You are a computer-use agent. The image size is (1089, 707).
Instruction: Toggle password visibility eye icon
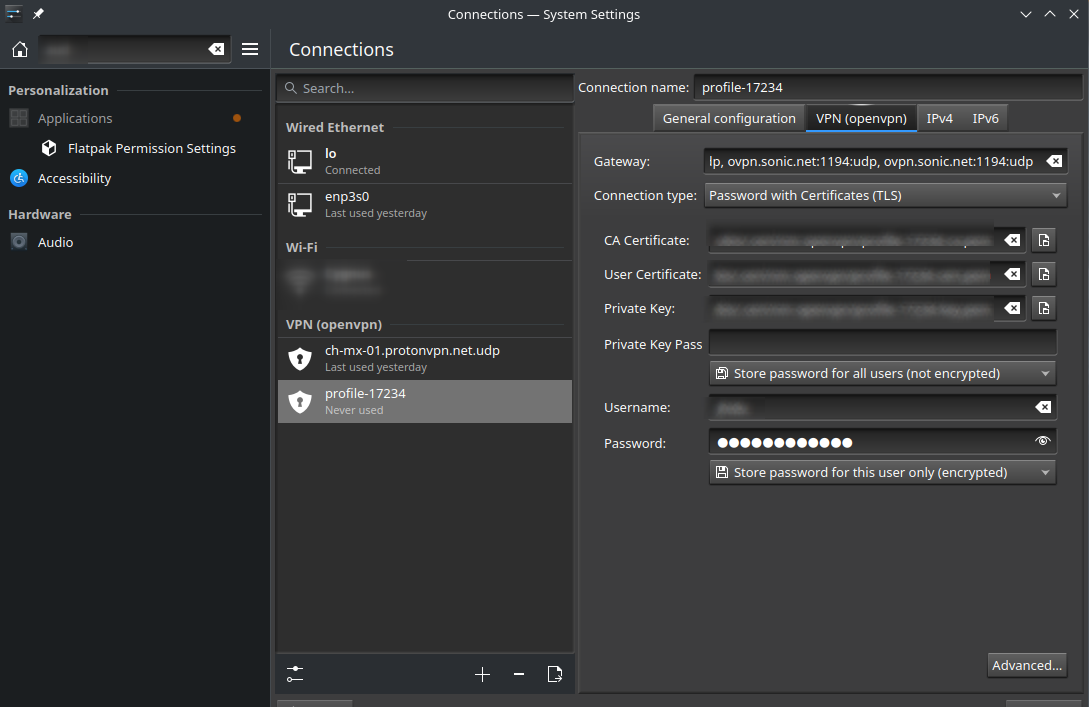tap(1042, 441)
